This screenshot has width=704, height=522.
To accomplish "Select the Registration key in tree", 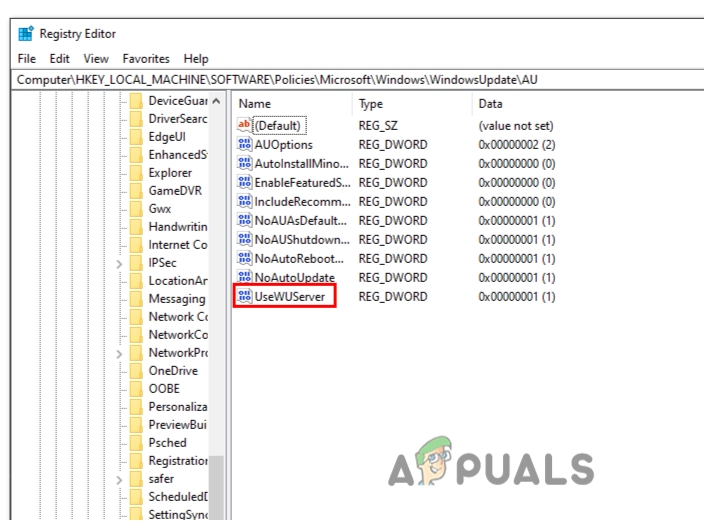I will [x=178, y=461].
